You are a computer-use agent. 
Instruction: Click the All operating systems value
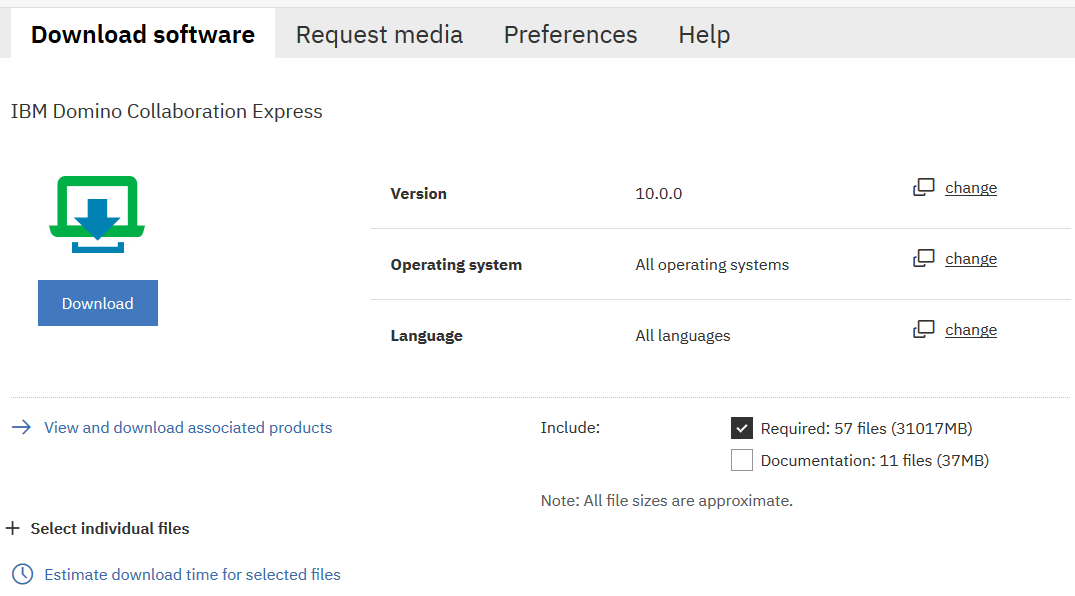pos(712,265)
